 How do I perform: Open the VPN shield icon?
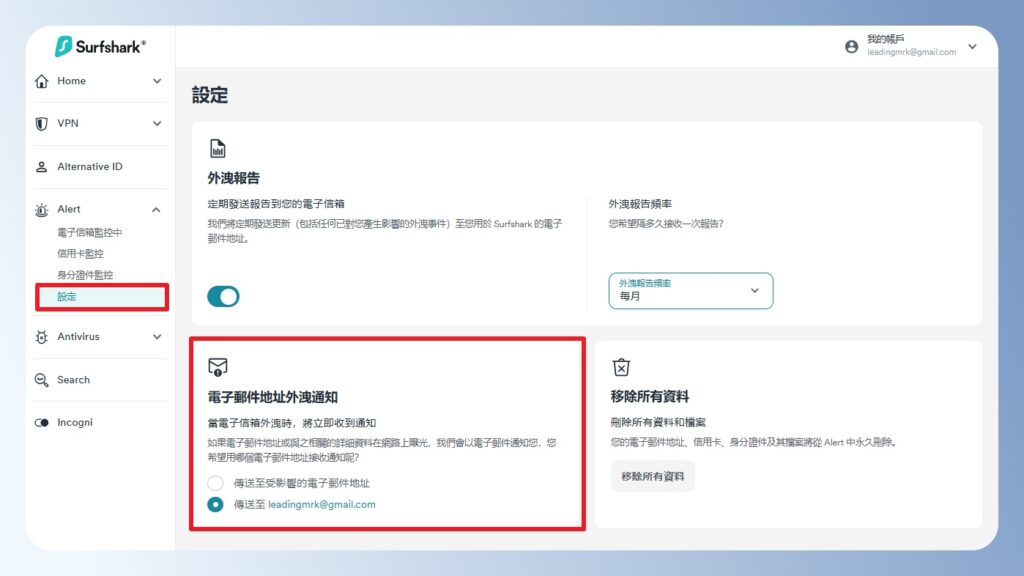coord(40,123)
